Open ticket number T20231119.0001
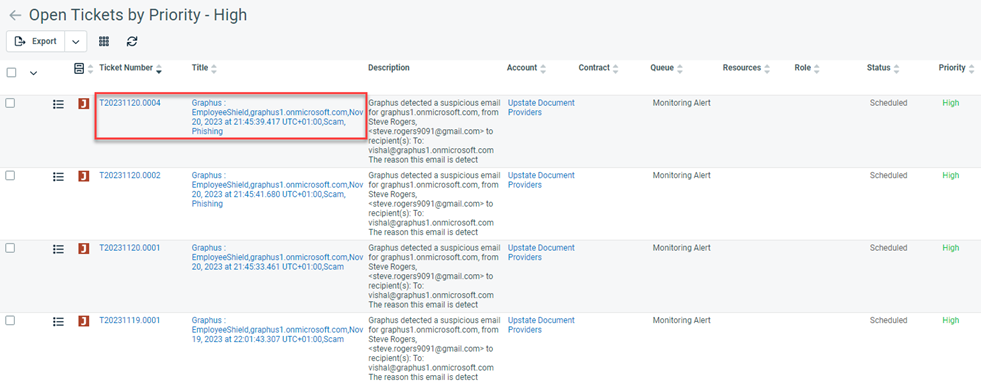The height and width of the screenshot is (382, 981). pos(130,320)
